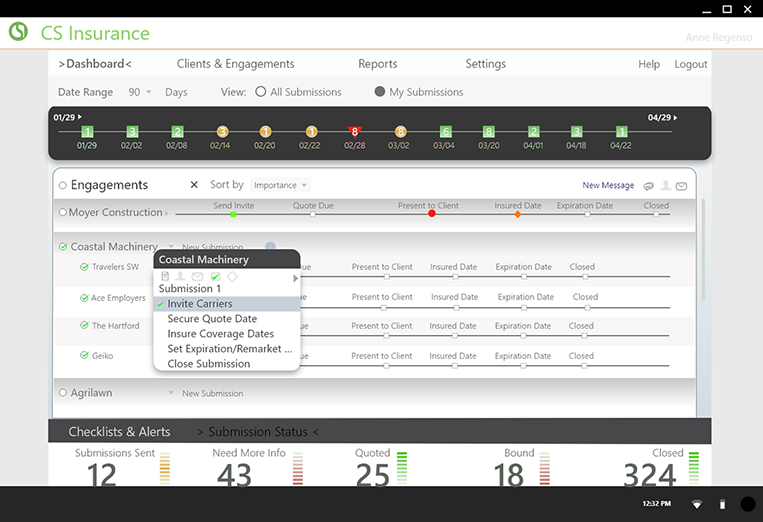
Task: Open the Importance sort dropdown
Action: click(x=280, y=185)
